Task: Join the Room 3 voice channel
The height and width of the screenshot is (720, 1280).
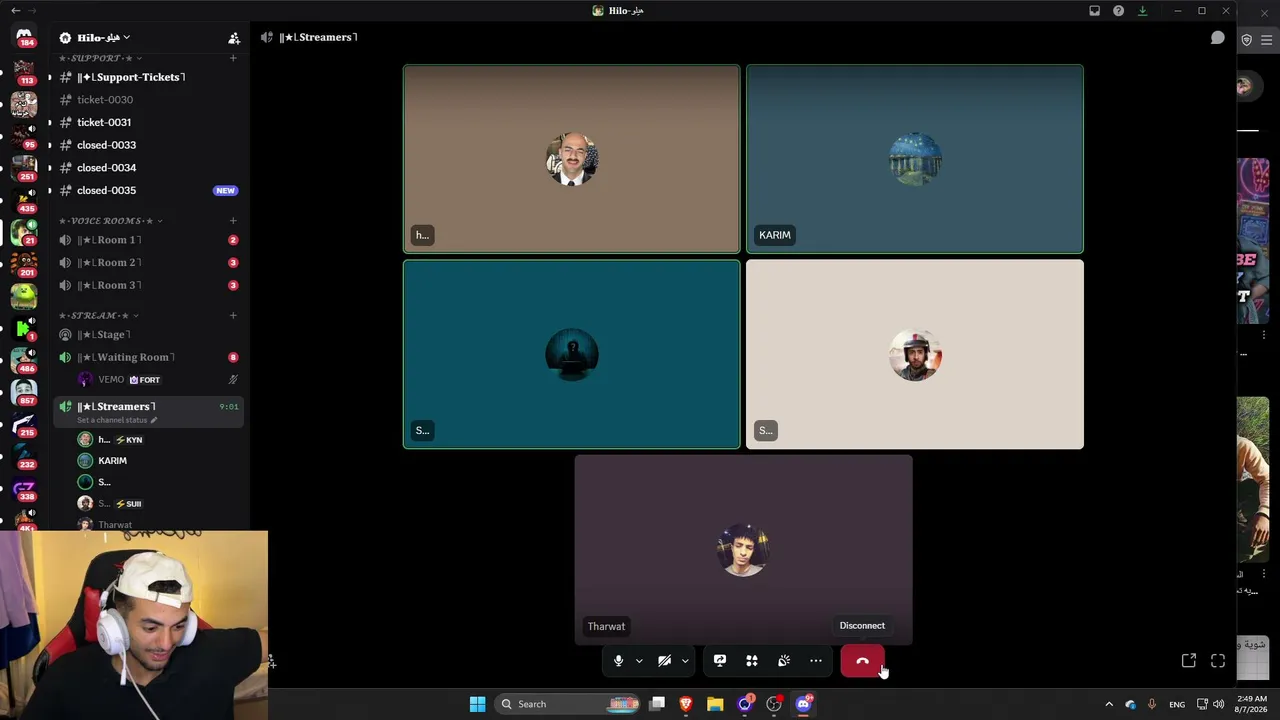Action: point(149,285)
